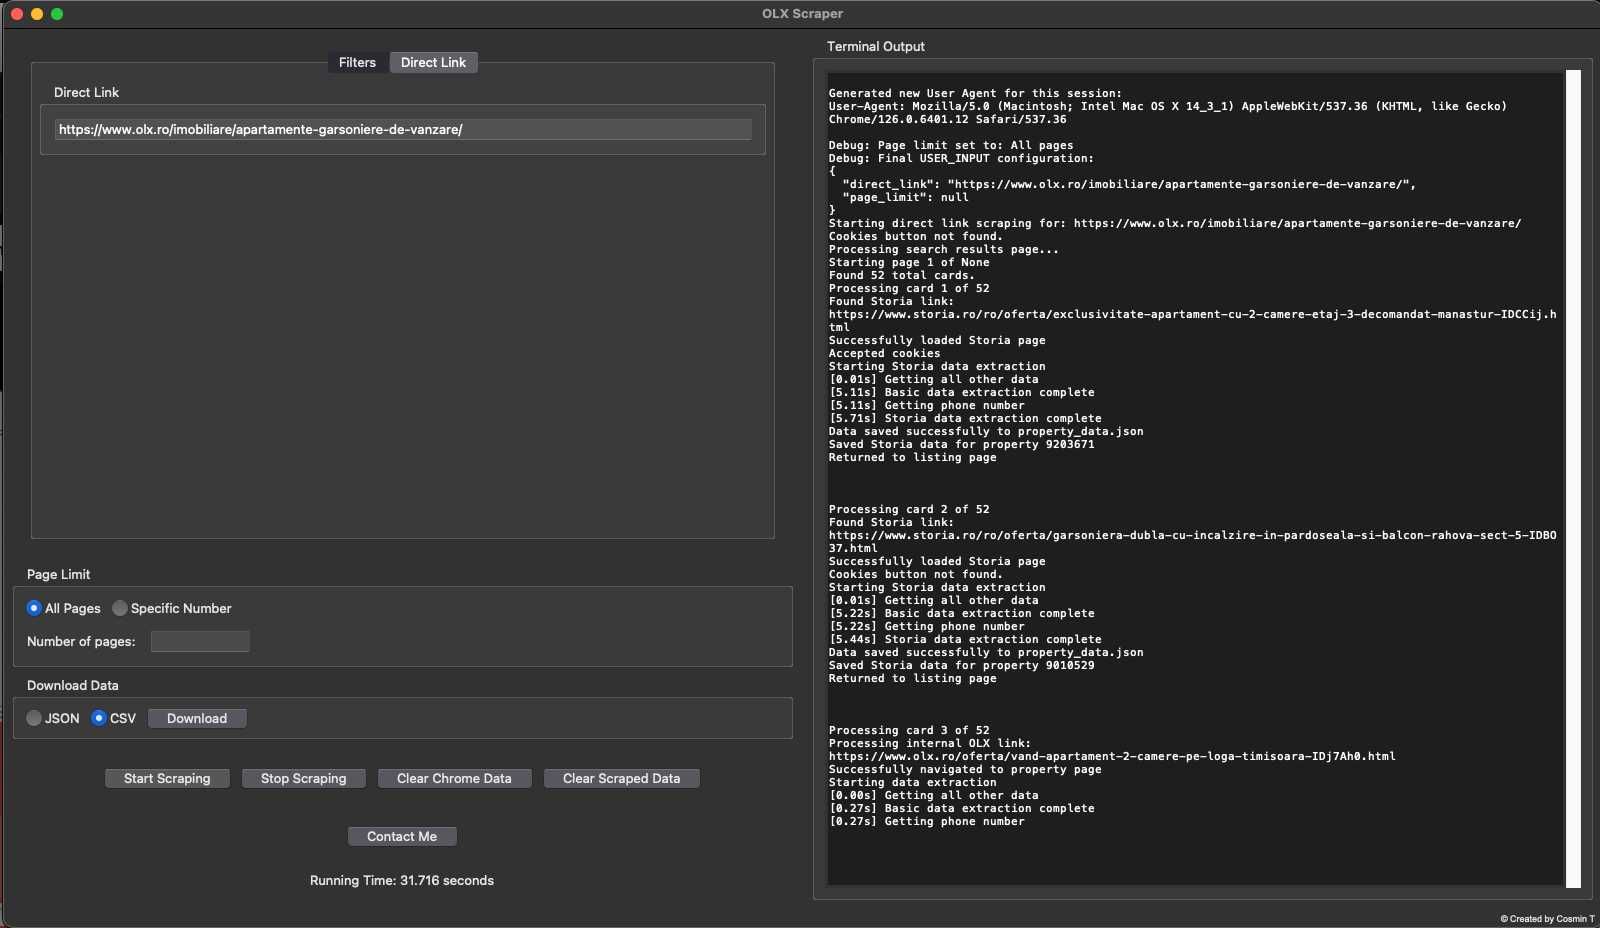Focus the Number of pages field
Screen dimensions: 1600x928
coord(200,641)
